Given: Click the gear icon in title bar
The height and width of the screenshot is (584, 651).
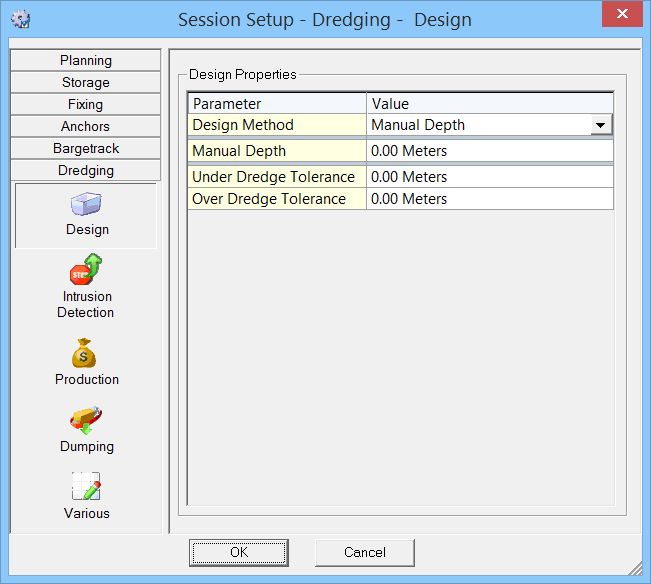Looking at the screenshot, I should (x=19, y=19).
